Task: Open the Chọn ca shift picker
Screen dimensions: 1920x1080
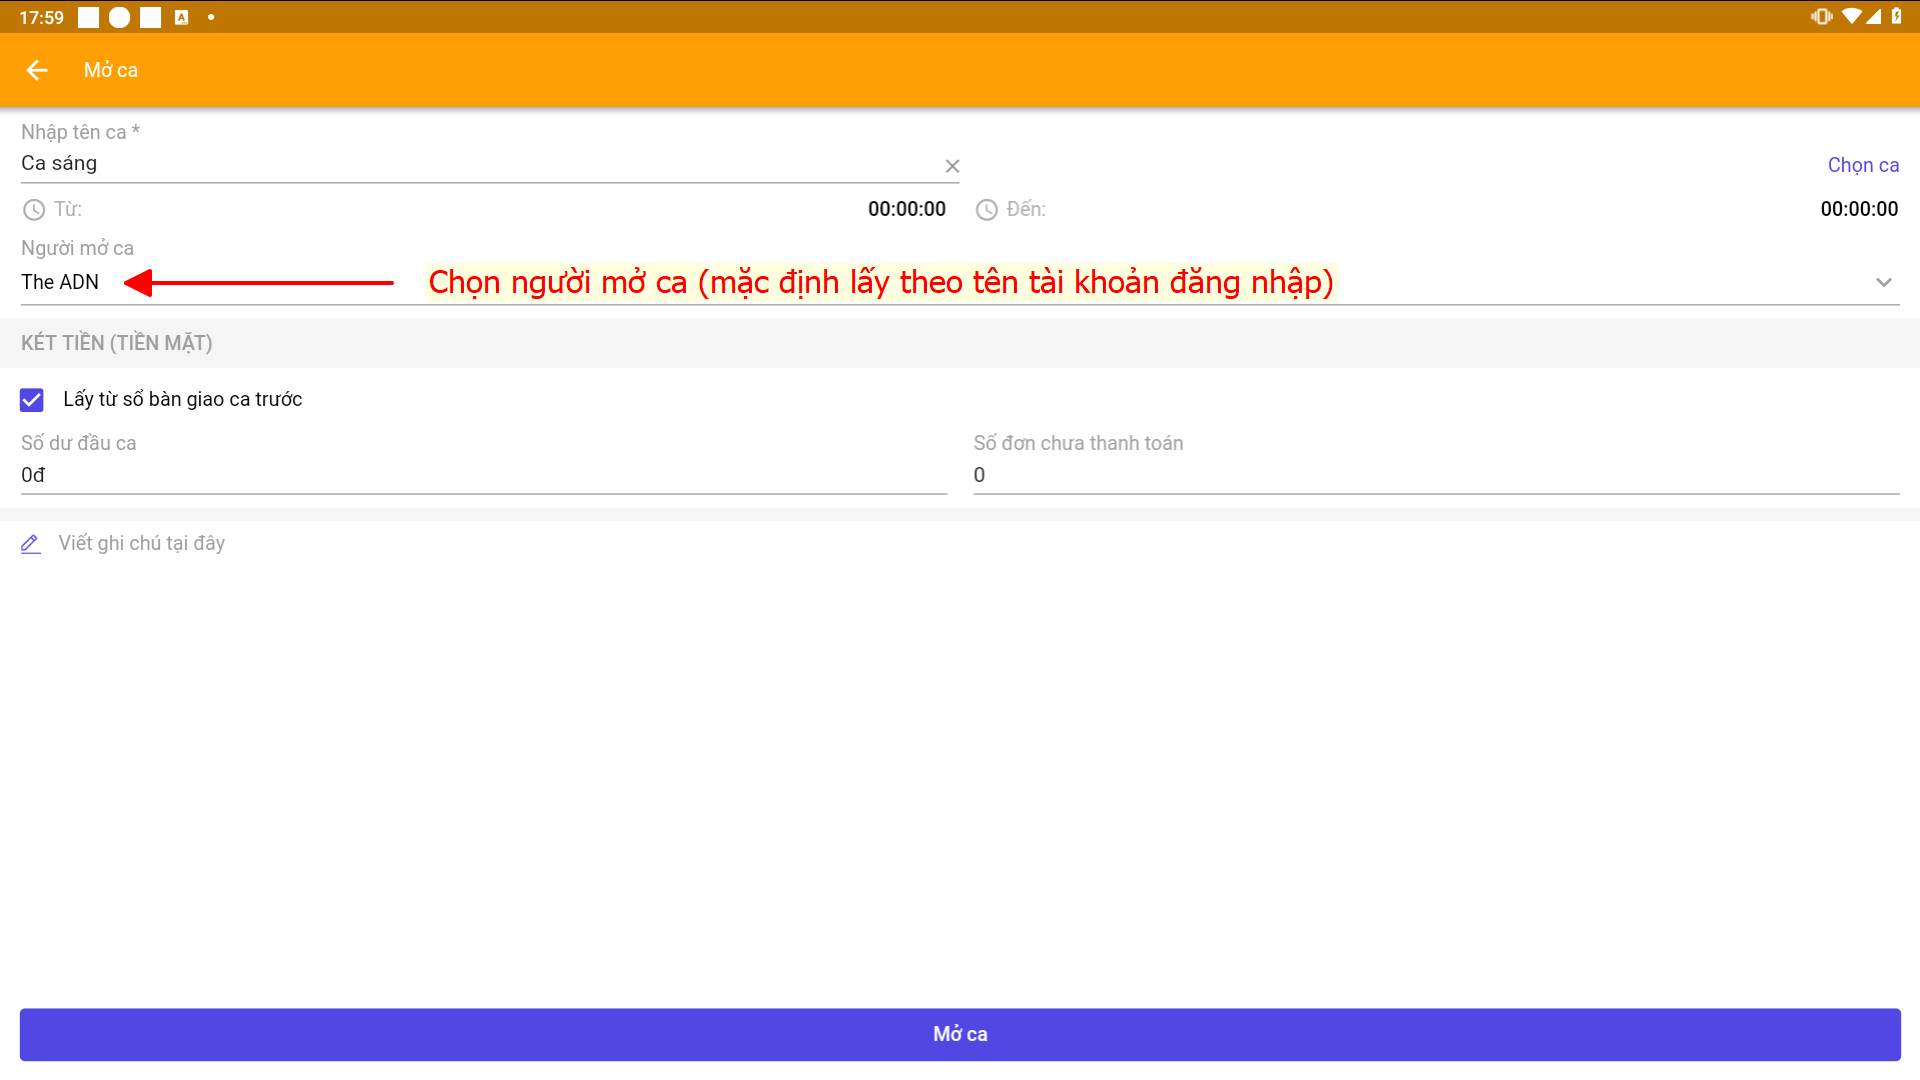Action: (1862, 165)
